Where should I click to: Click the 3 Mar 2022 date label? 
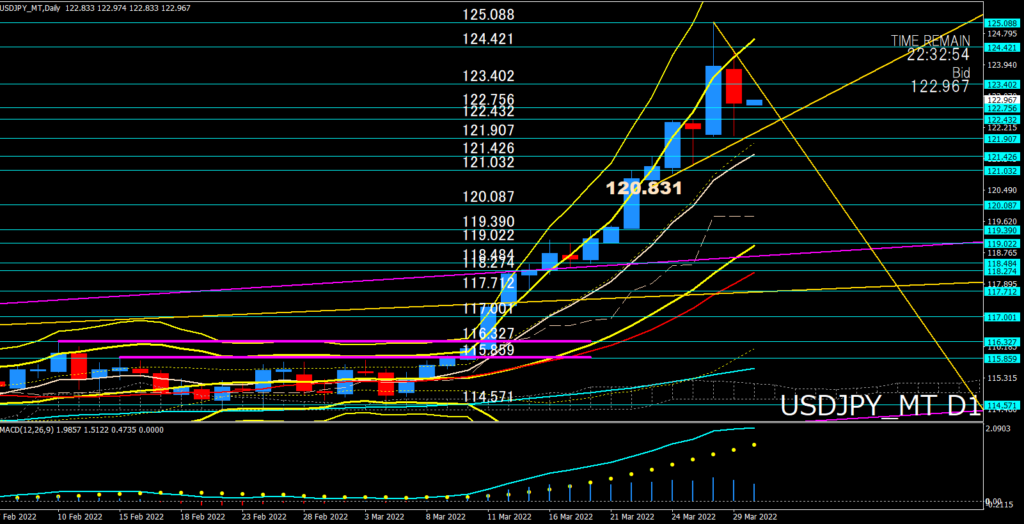coord(385,516)
